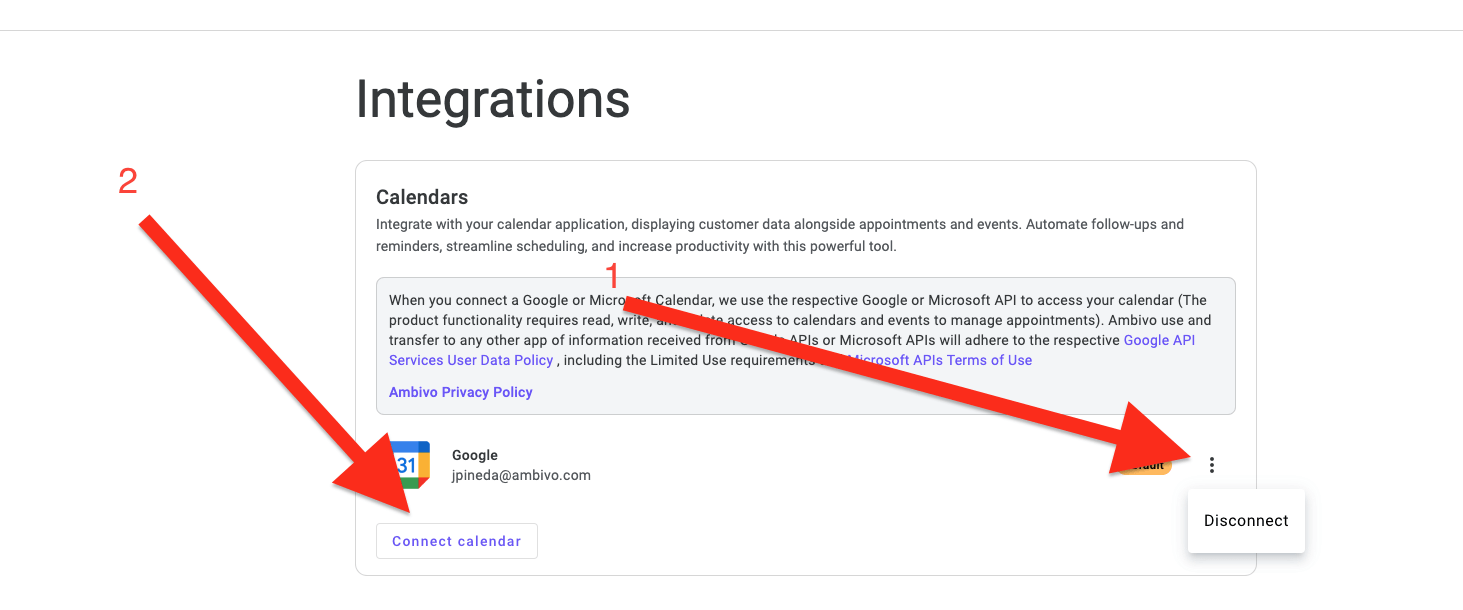Screen dimensions: 1463x610
Task: Click the Calendars section heading
Action: pyautogui.click(x=422, y=197)
